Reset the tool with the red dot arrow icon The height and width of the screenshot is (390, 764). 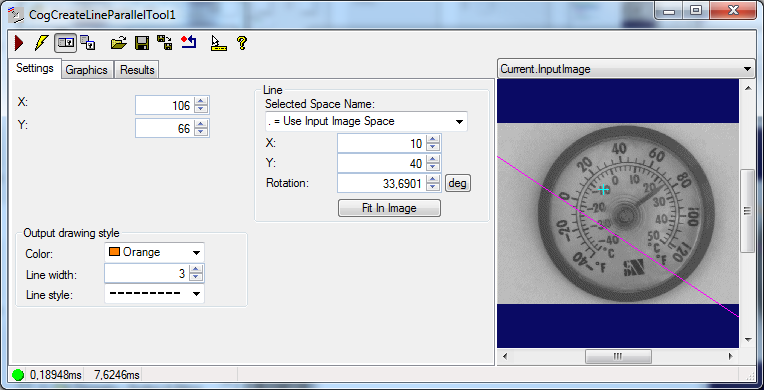click(x=189, y=43)
